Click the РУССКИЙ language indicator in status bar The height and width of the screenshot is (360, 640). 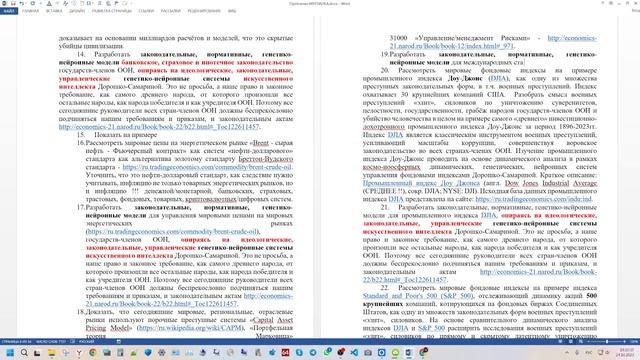pyautogui.click(x=87, y=341)
